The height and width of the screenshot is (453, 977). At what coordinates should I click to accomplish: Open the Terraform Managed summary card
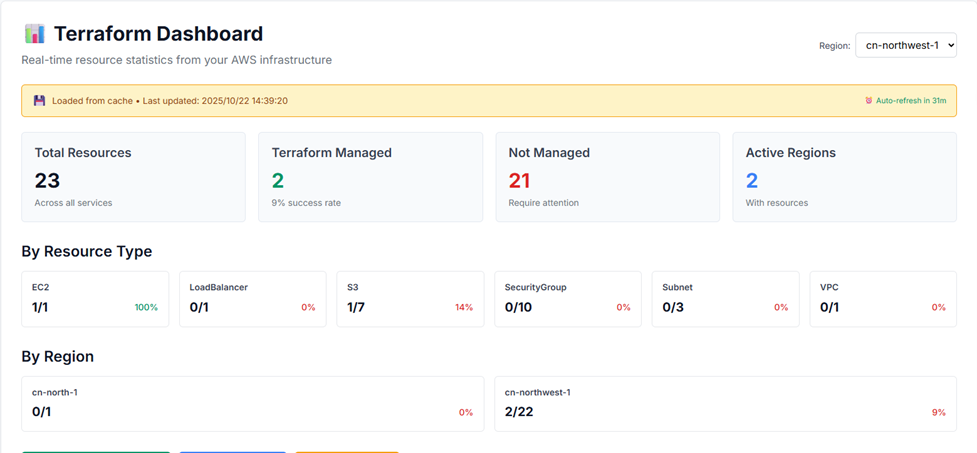370,177
